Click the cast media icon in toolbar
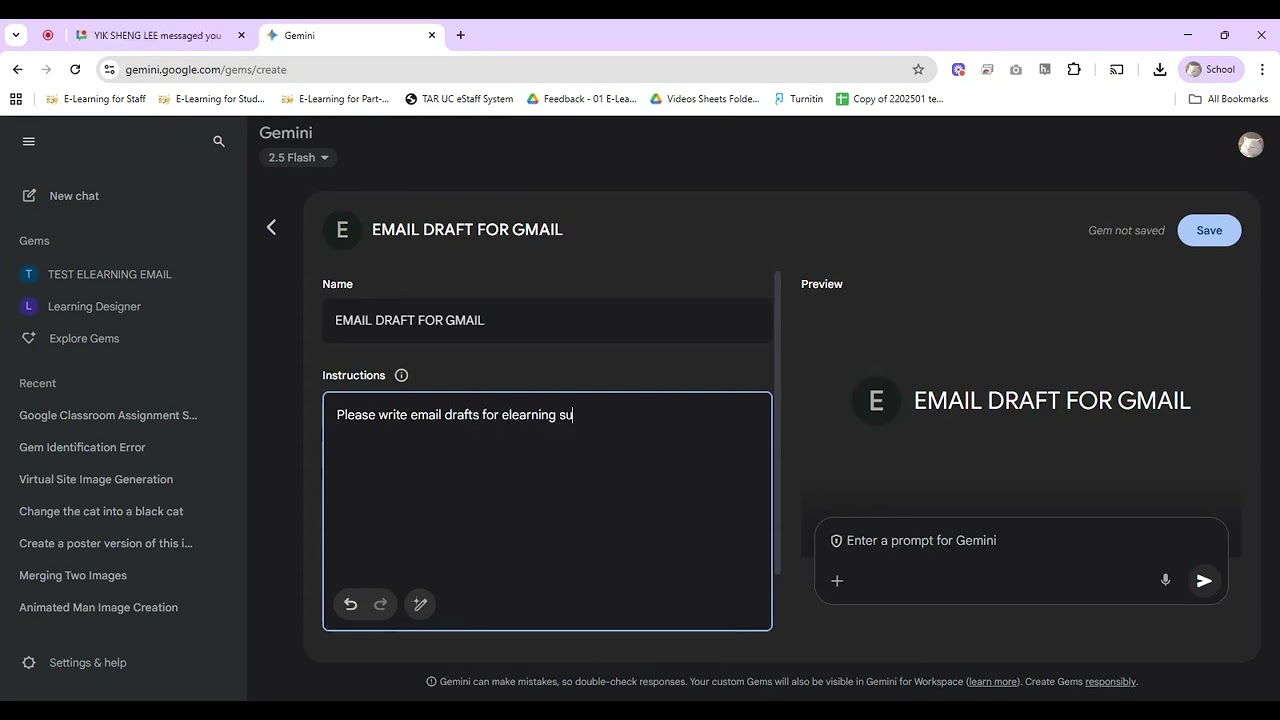The height and width of the screenshot is (720, 1280). pos(1117,69)
